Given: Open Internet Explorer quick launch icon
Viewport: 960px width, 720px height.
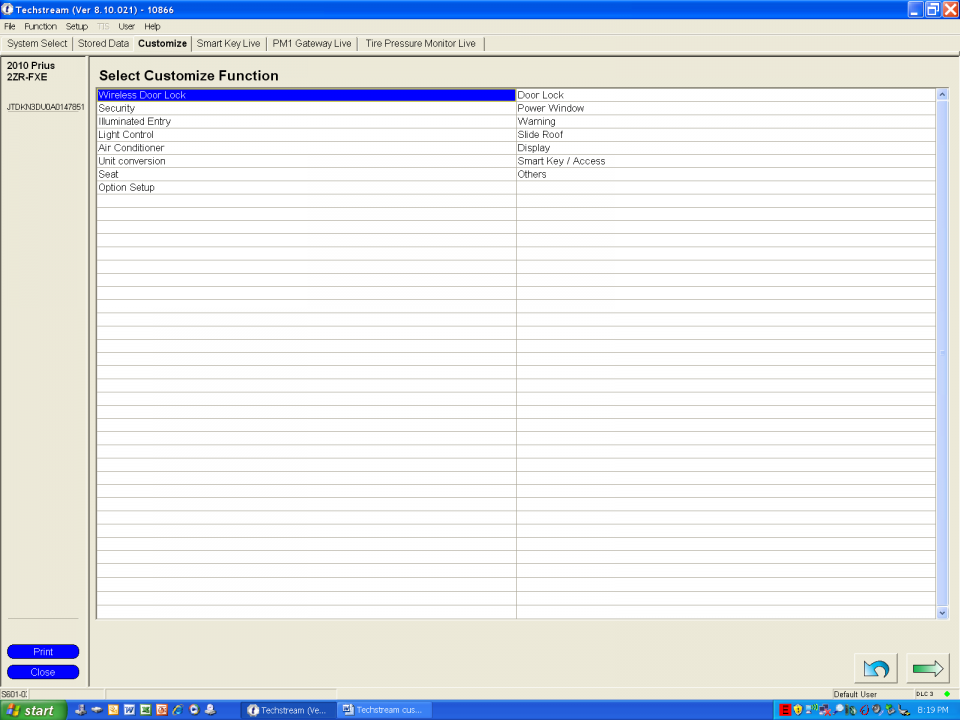Looking at the screenshot, I should (x=177, y=710).
